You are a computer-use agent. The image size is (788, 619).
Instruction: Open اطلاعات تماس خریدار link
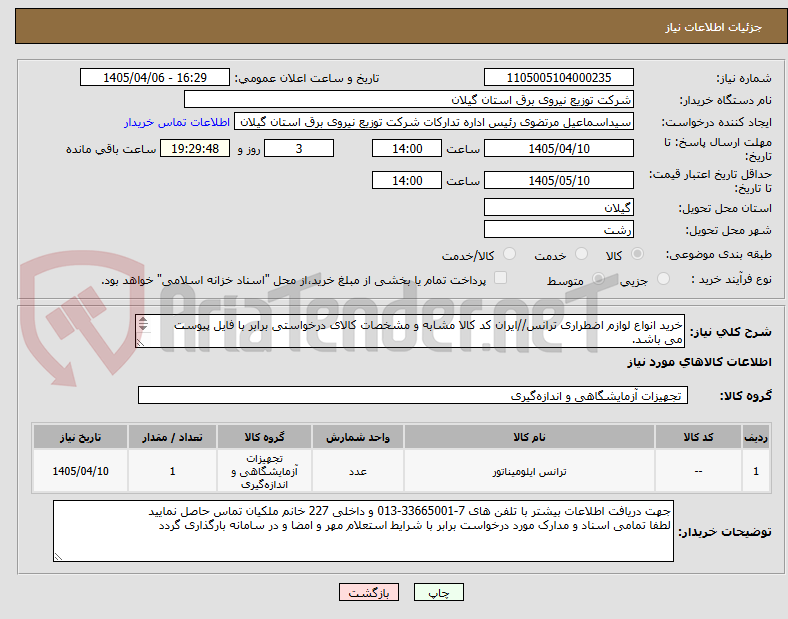click(177, 122)
